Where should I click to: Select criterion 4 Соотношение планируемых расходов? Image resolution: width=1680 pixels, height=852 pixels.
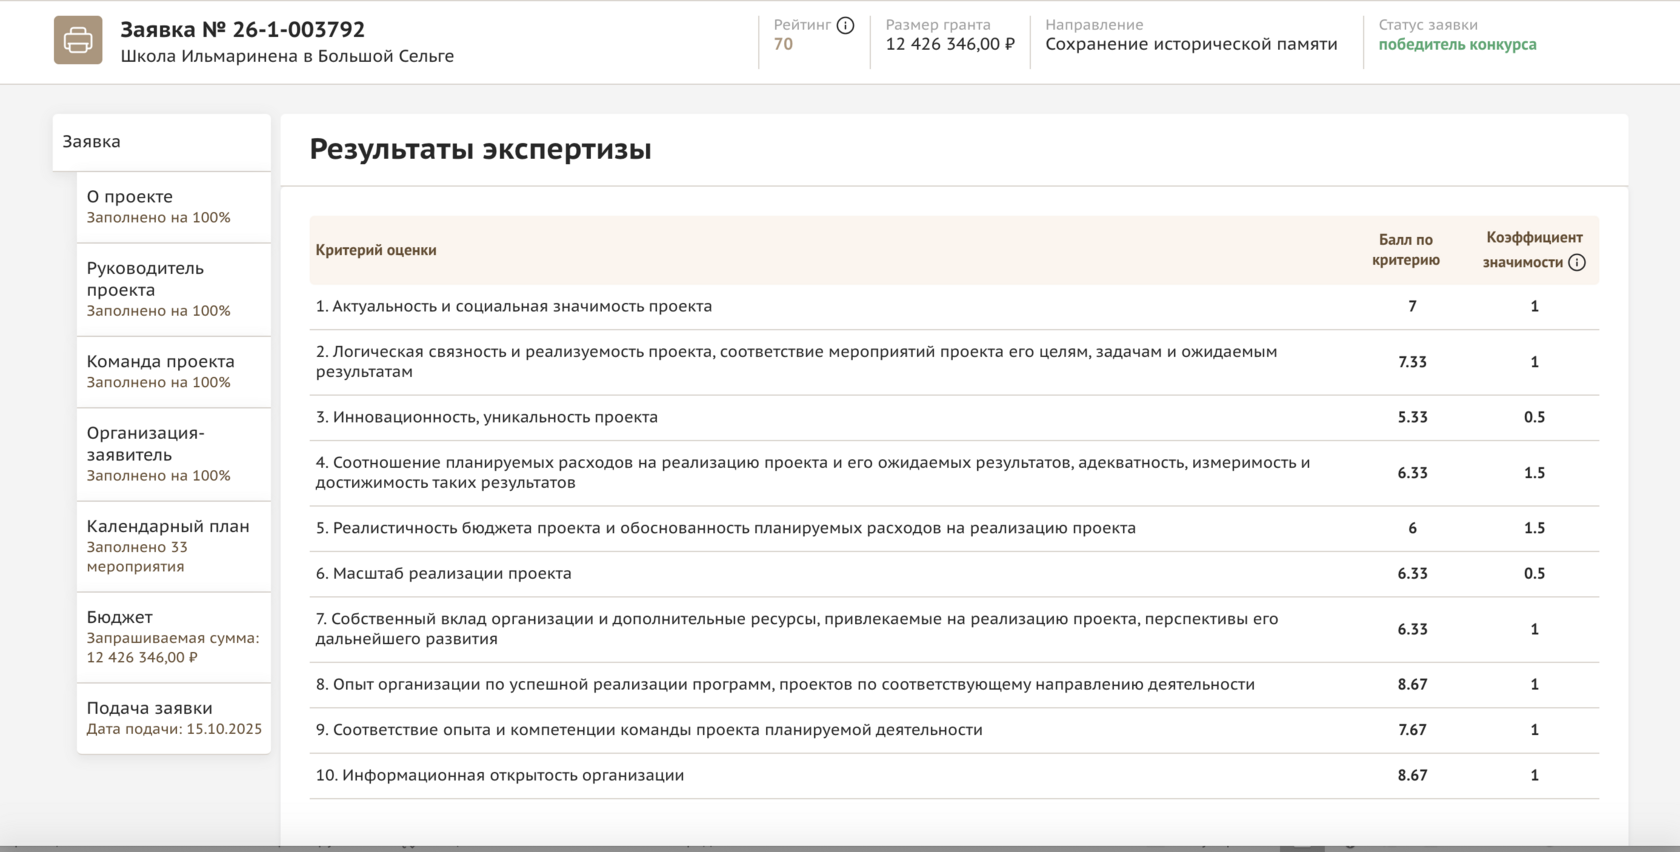813,473
